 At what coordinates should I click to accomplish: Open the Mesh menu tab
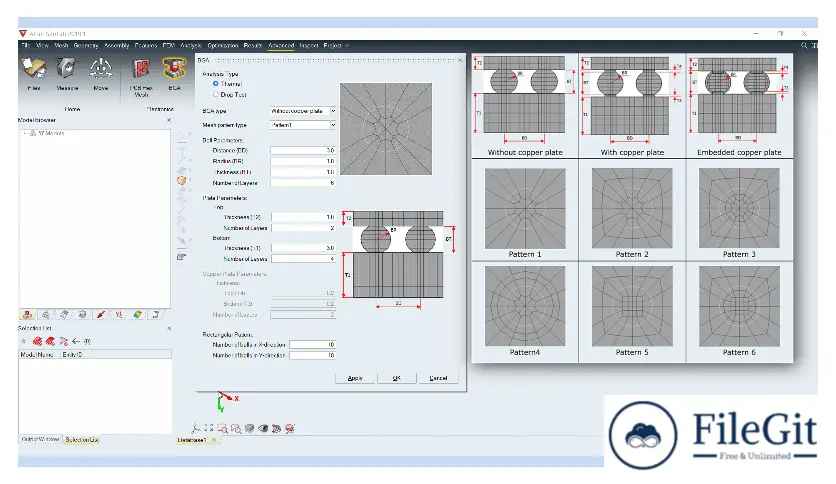(x=61, y=46)
